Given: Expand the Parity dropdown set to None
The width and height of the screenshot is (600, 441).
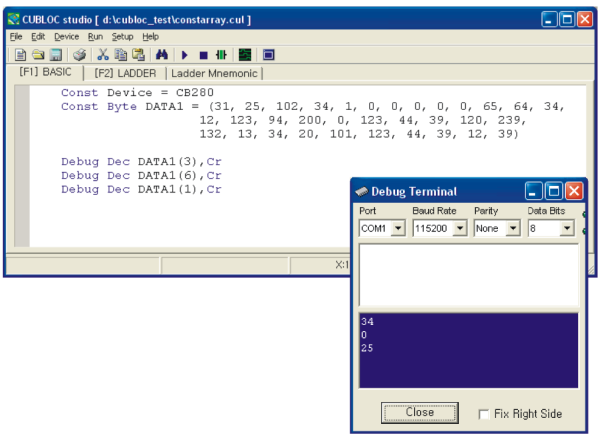Looking at the screenshot, I should tap(512, 228).
